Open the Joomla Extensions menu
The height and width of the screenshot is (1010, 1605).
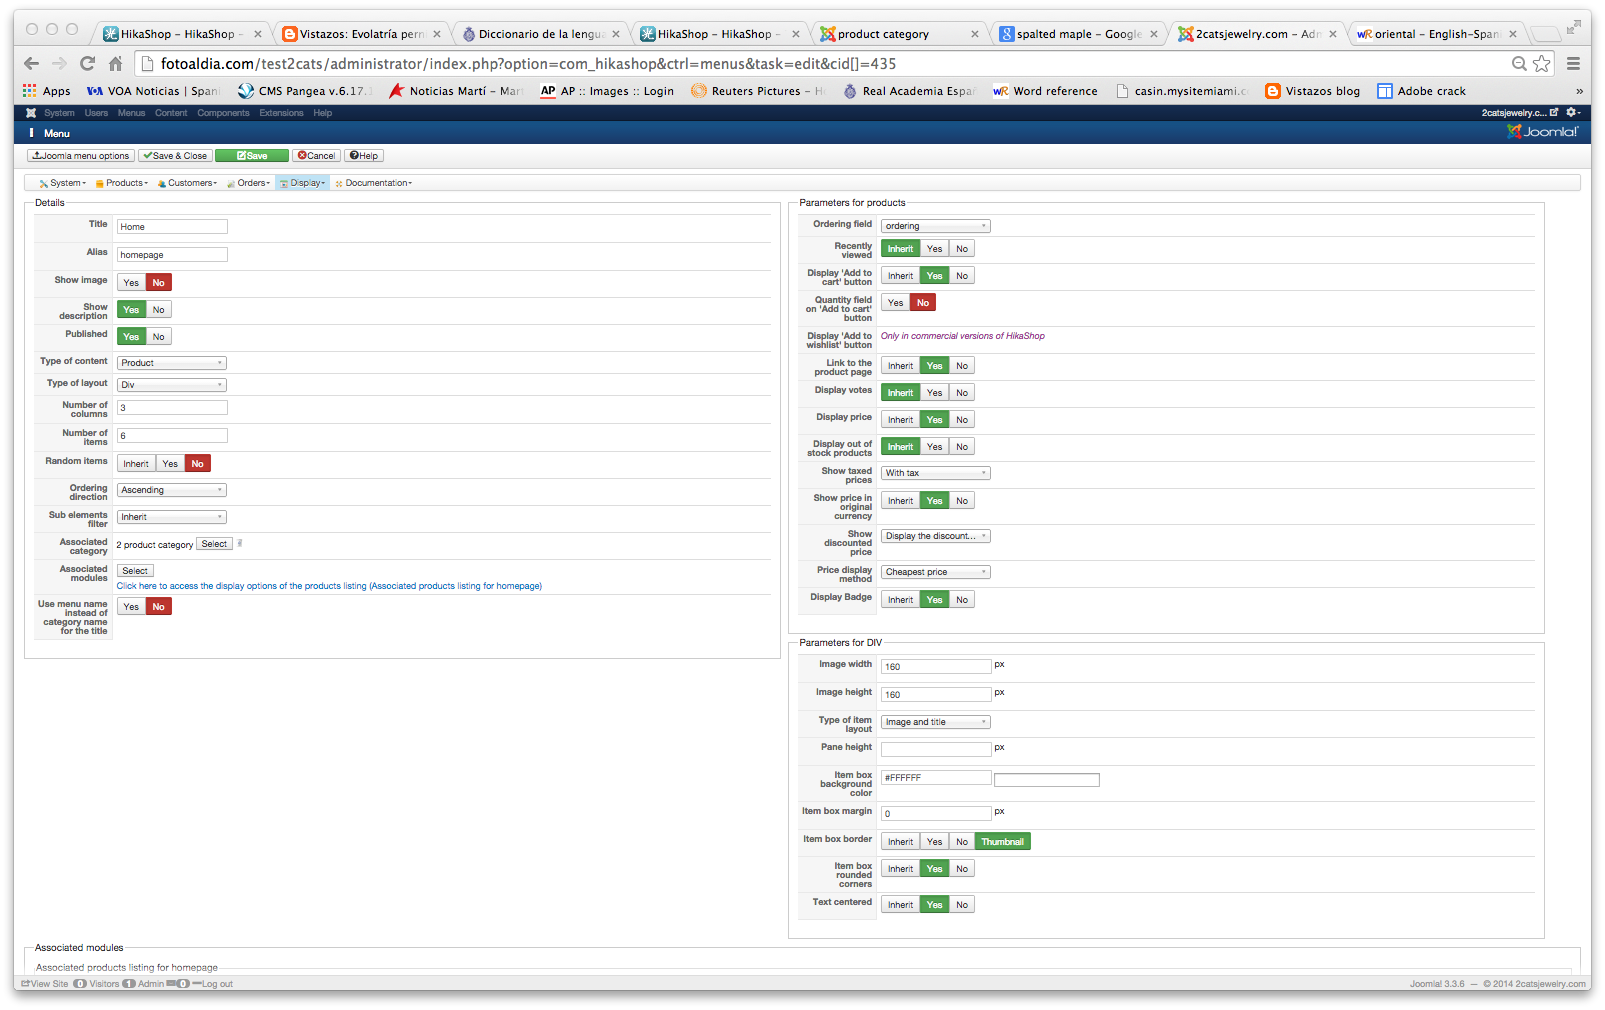tap(281, 113)
